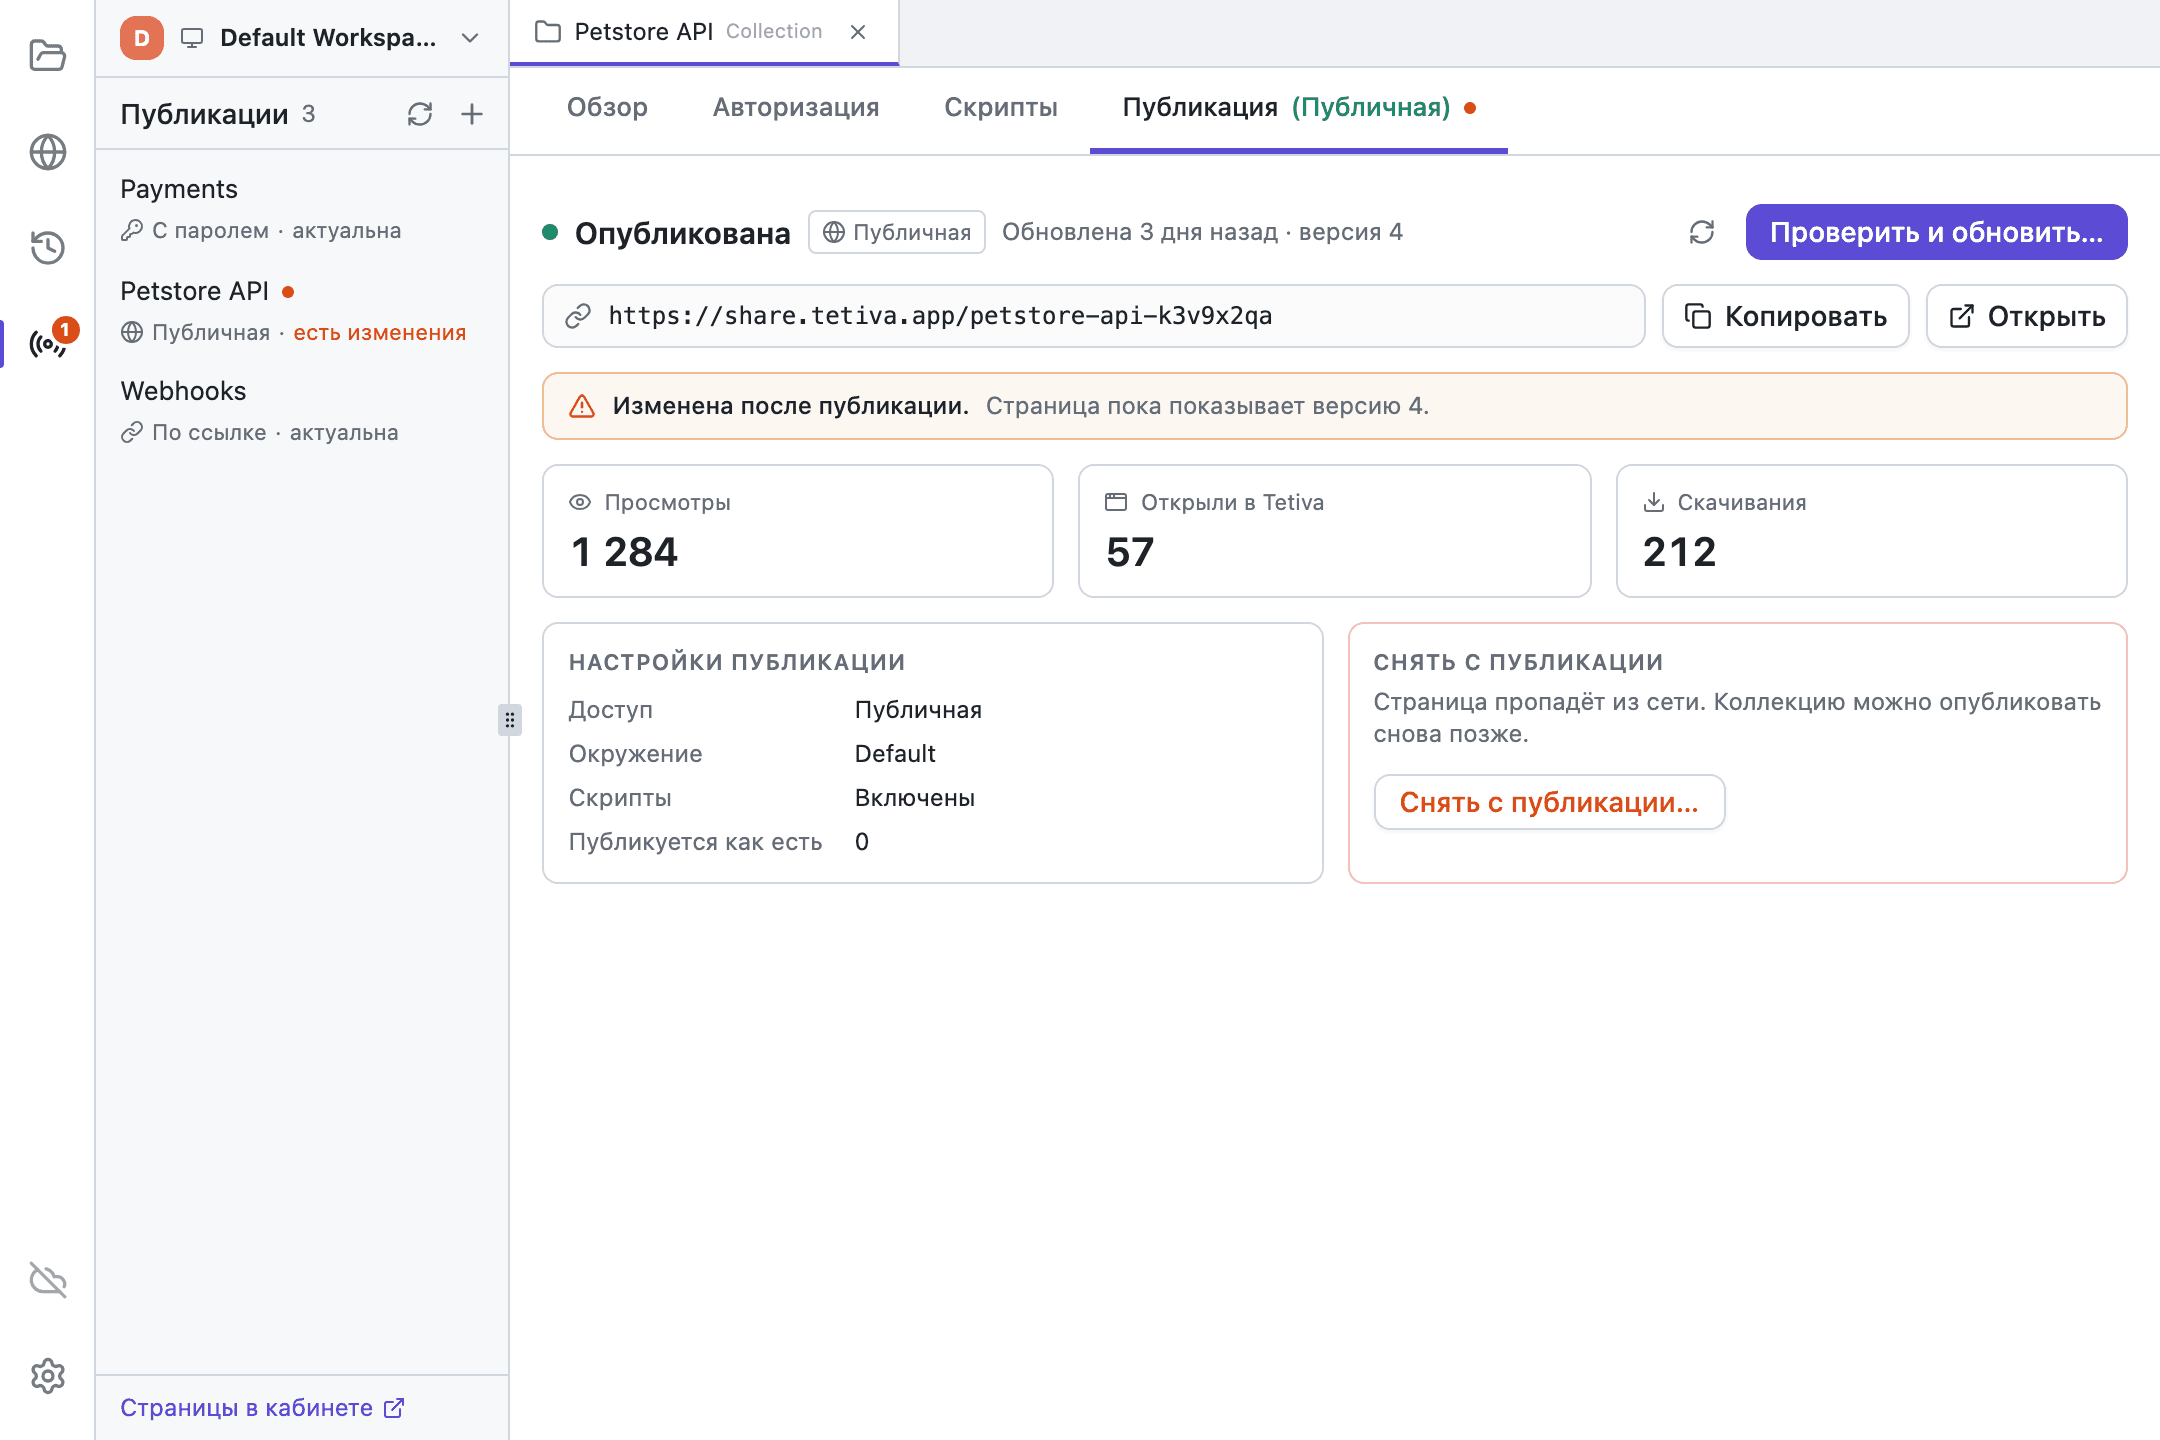
Task: Click the Скрипты value 'Включены'
Action: point(915,798)
